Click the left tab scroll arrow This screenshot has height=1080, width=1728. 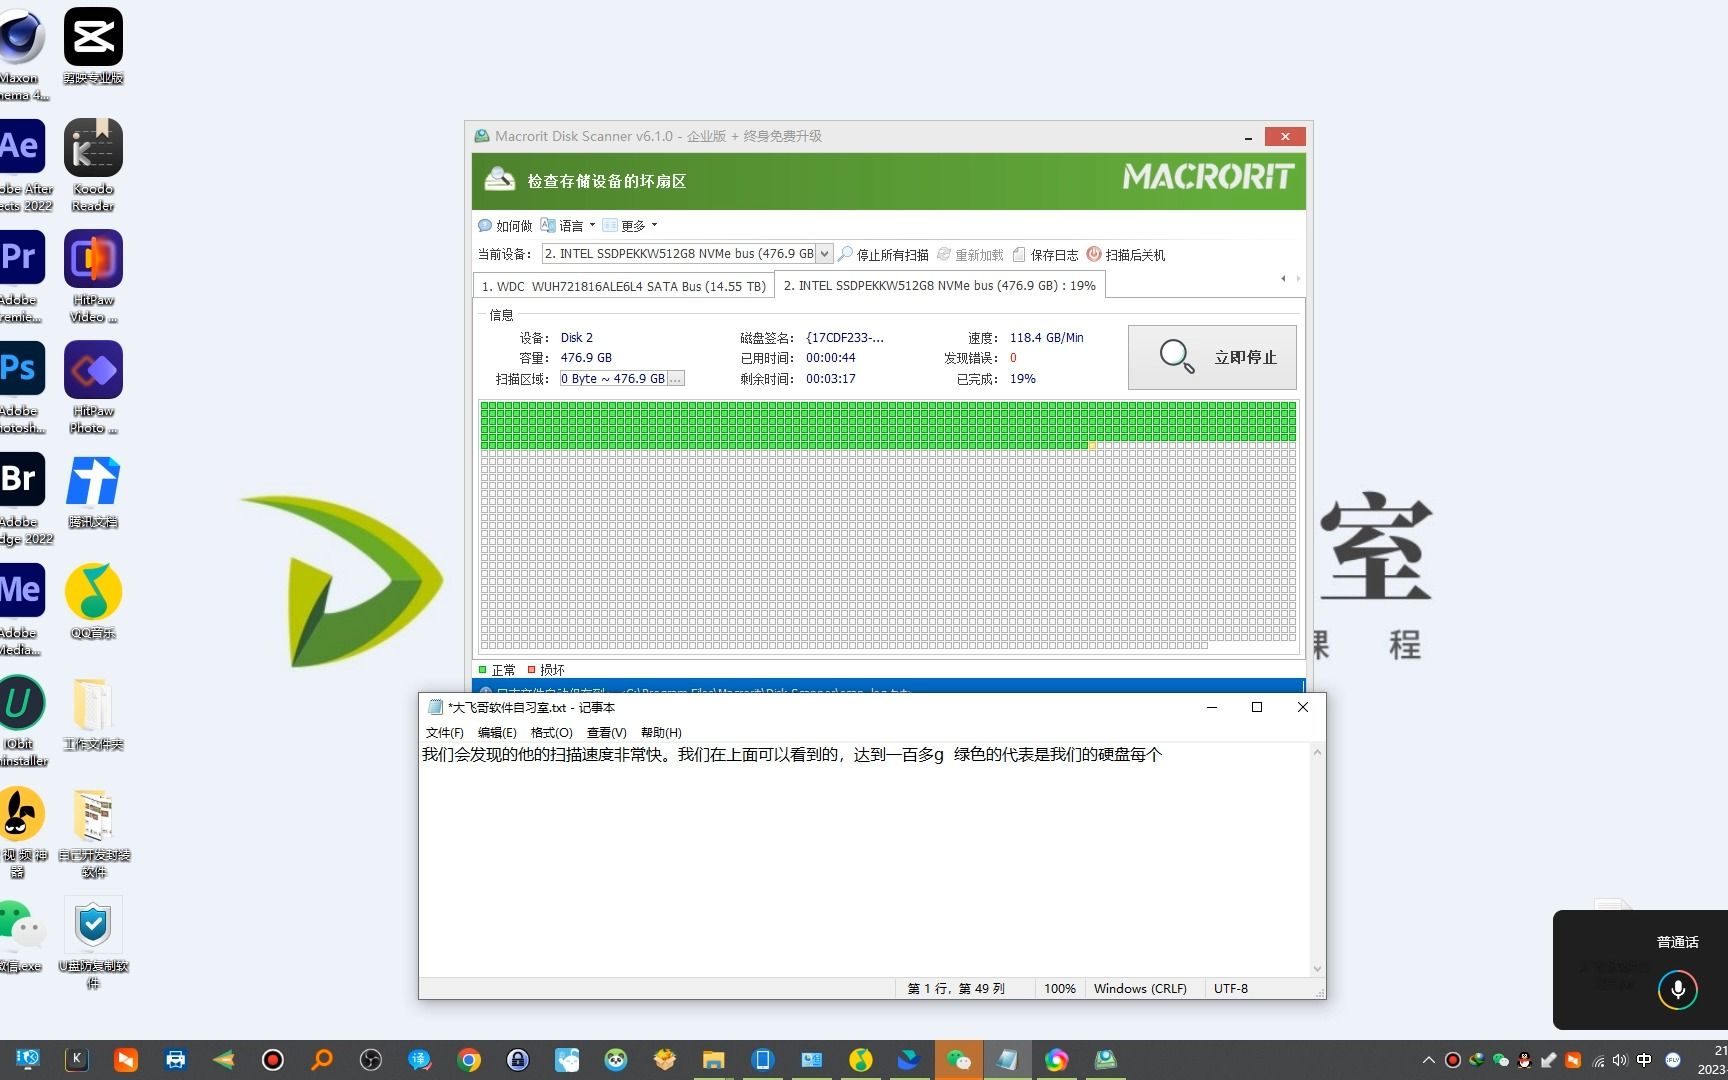click(1283, 279)
